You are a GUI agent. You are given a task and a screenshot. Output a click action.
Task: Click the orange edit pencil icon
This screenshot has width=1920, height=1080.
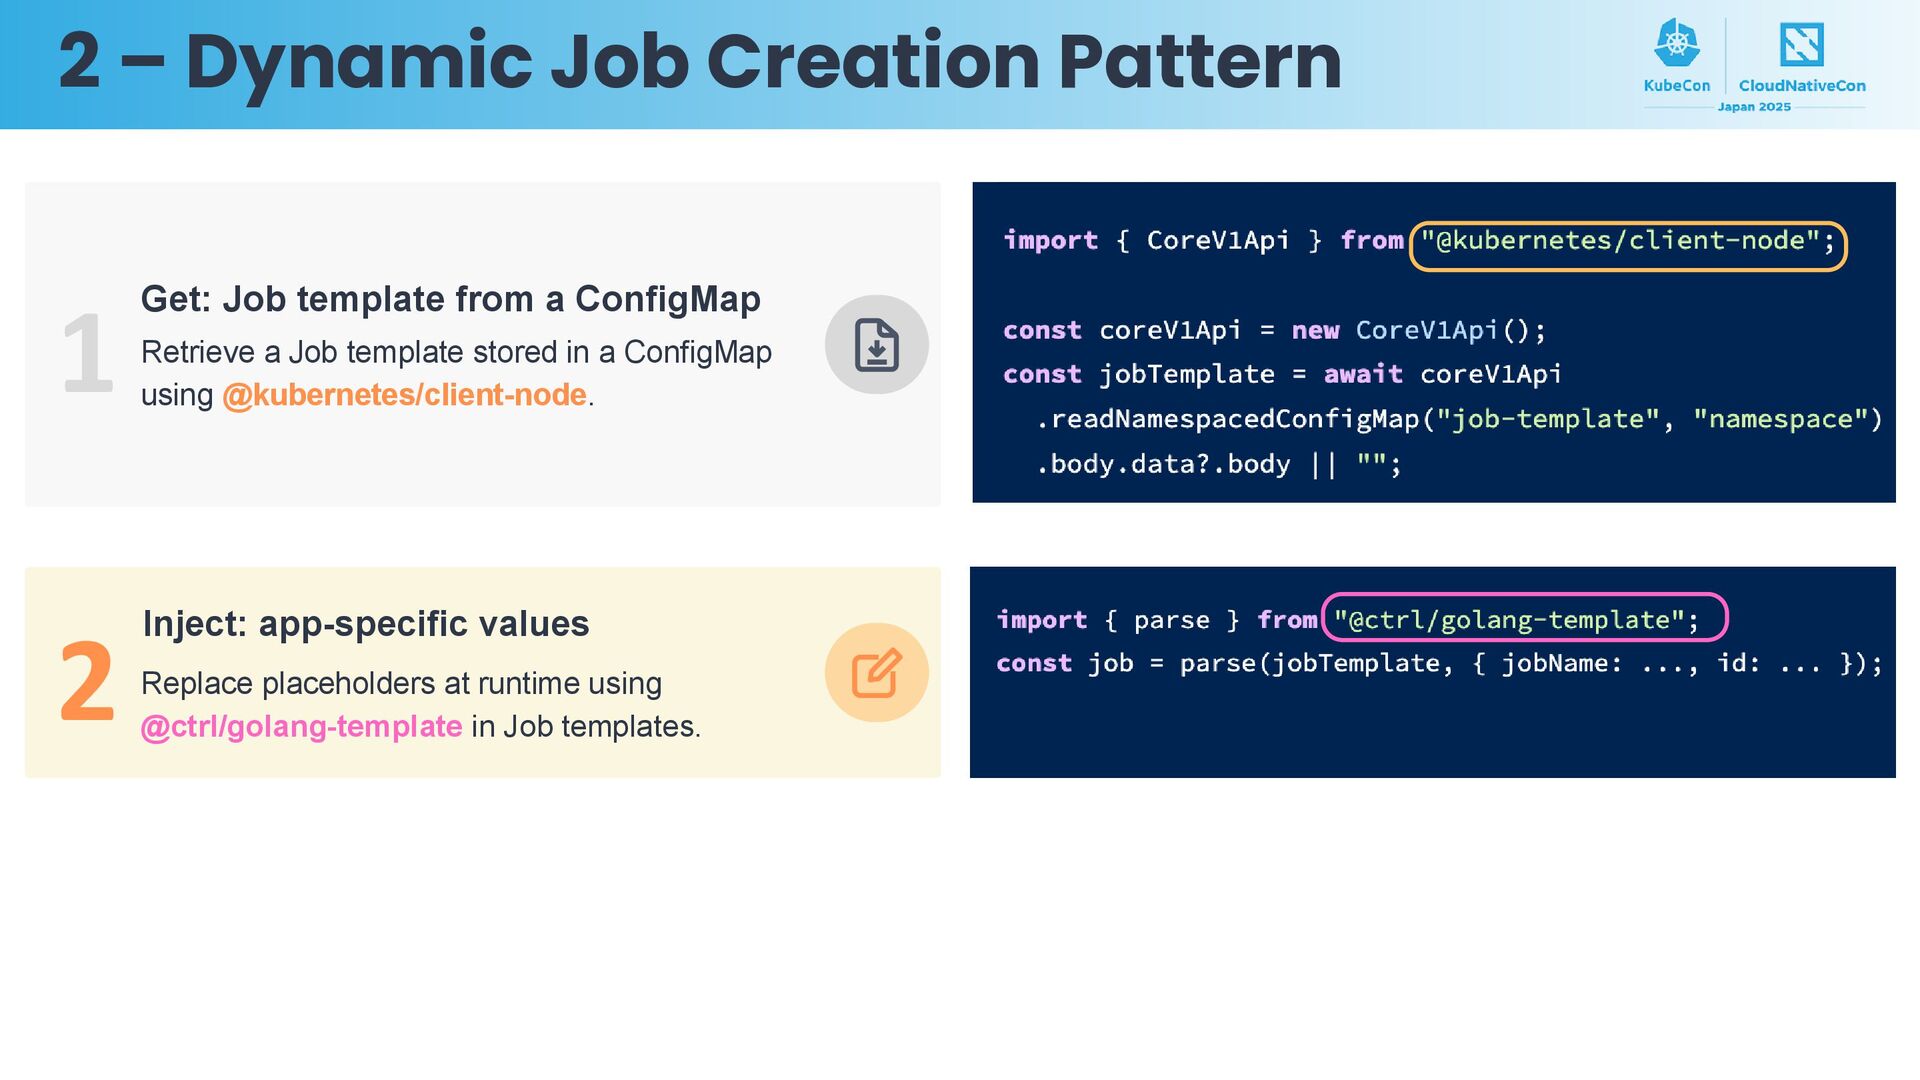click(x=876, y=673)
